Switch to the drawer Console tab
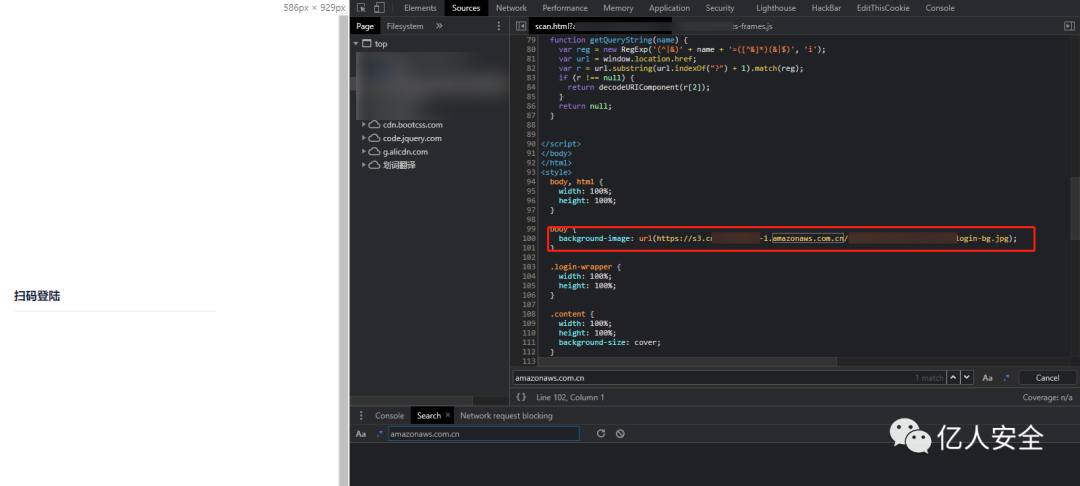 click(389, 416)
